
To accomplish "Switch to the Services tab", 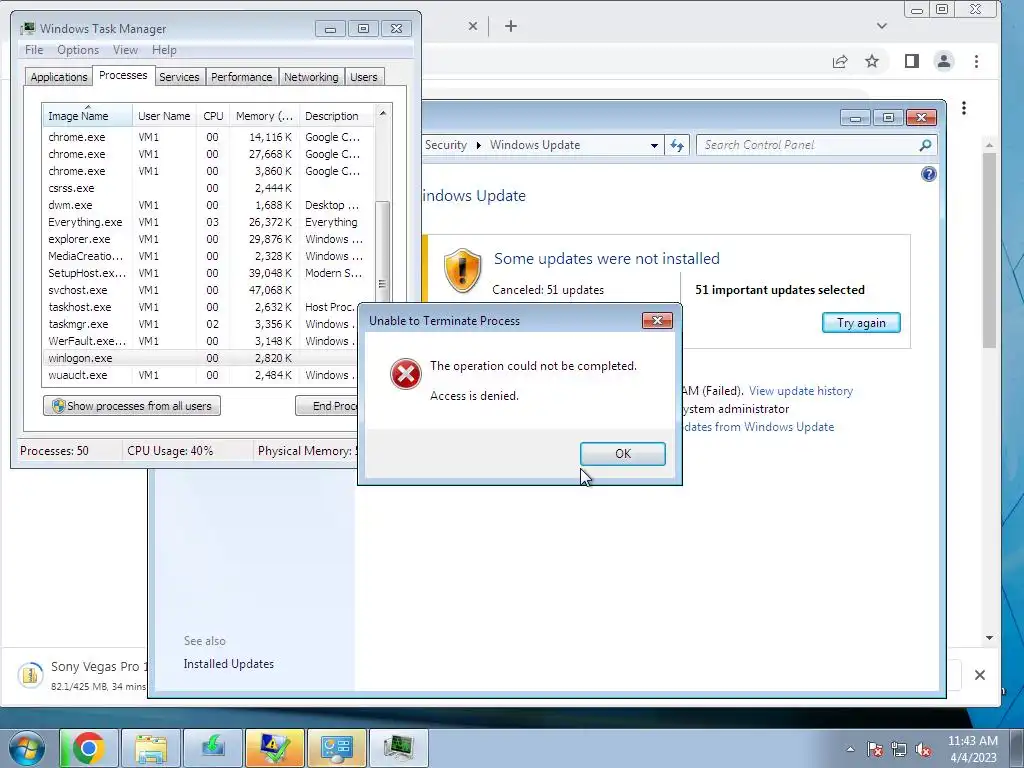I will click(179, 77).
